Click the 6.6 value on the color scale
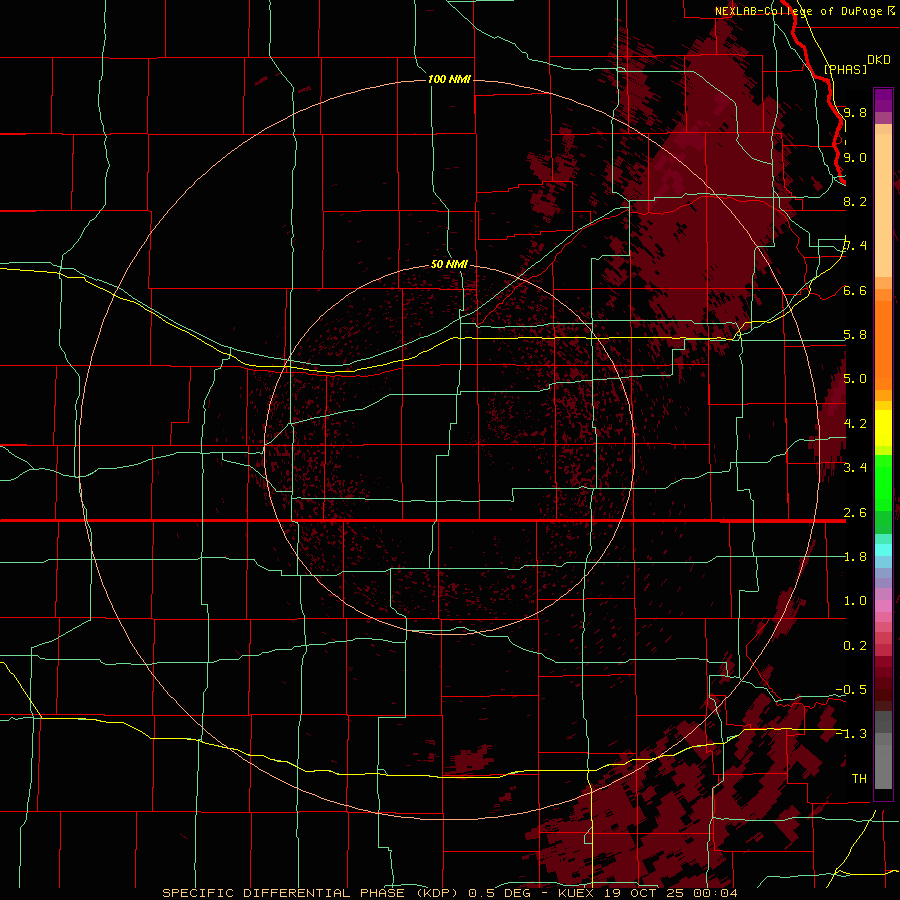The width and height of the screenshot is (900, 900). click(x=855, y=290)
